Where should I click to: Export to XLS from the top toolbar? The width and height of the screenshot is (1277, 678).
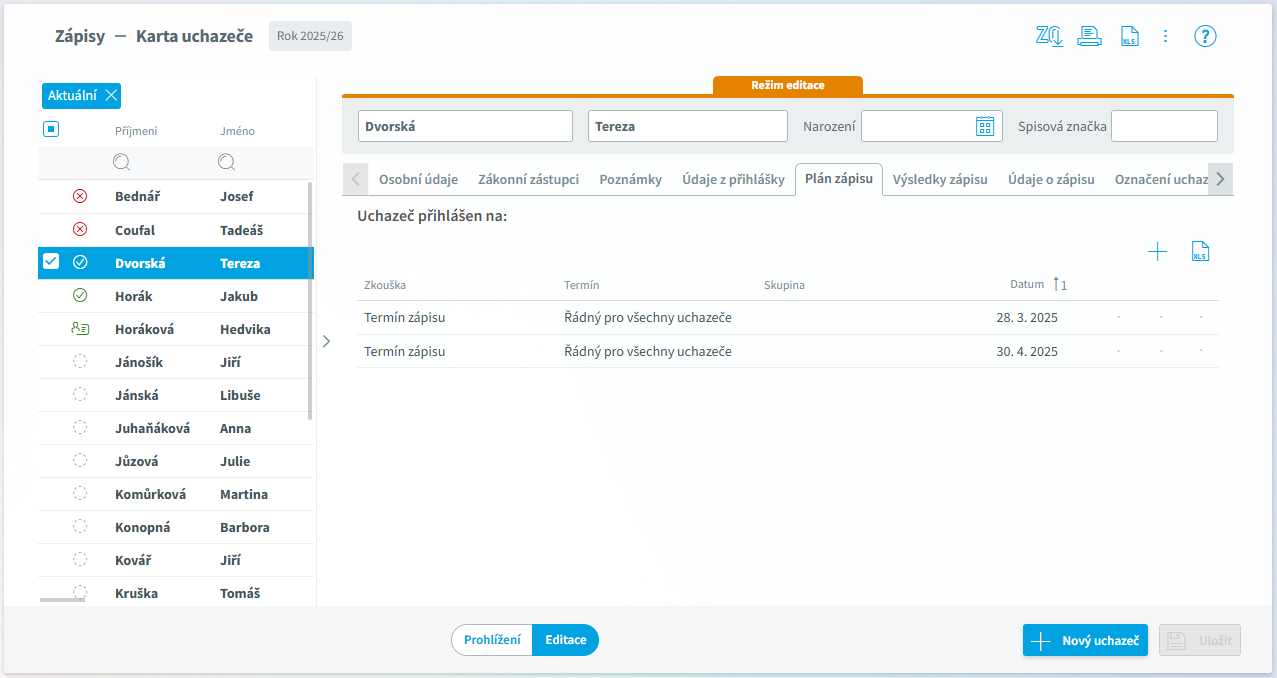tap(1130, 36)
